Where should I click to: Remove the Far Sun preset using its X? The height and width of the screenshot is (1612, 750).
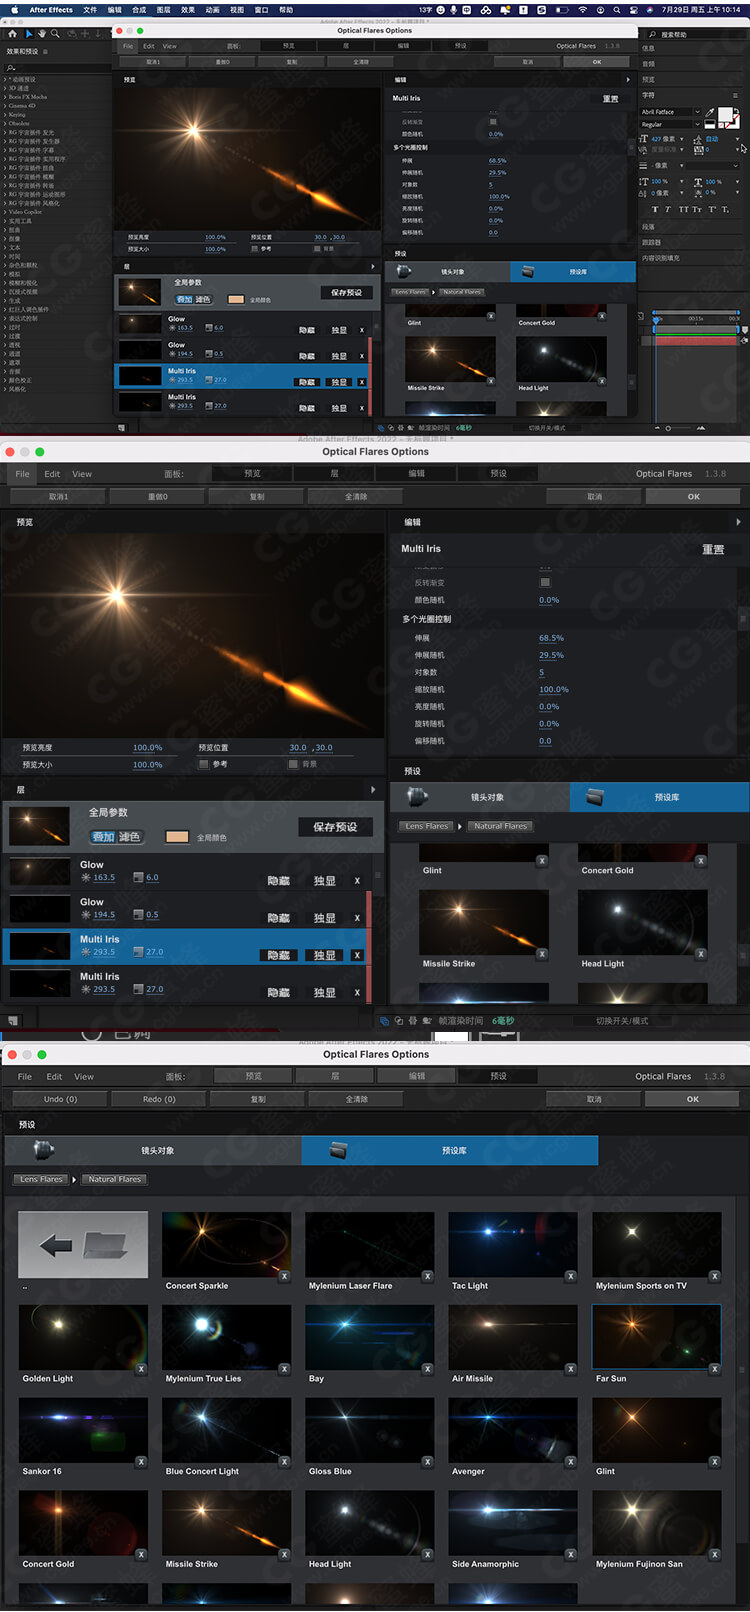click(714, 1369)
